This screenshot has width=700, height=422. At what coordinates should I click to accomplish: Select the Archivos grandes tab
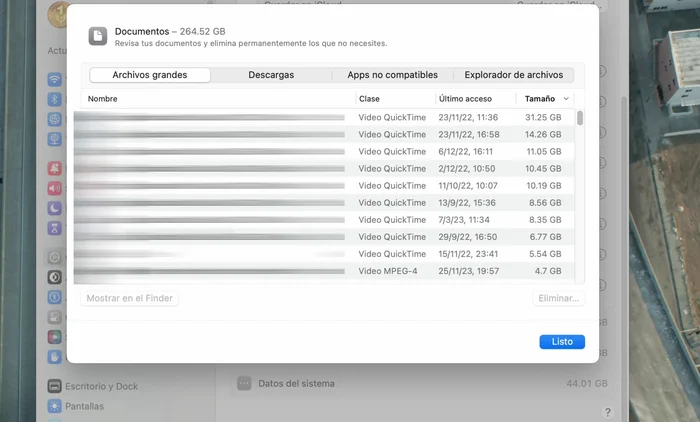[150, 75]
